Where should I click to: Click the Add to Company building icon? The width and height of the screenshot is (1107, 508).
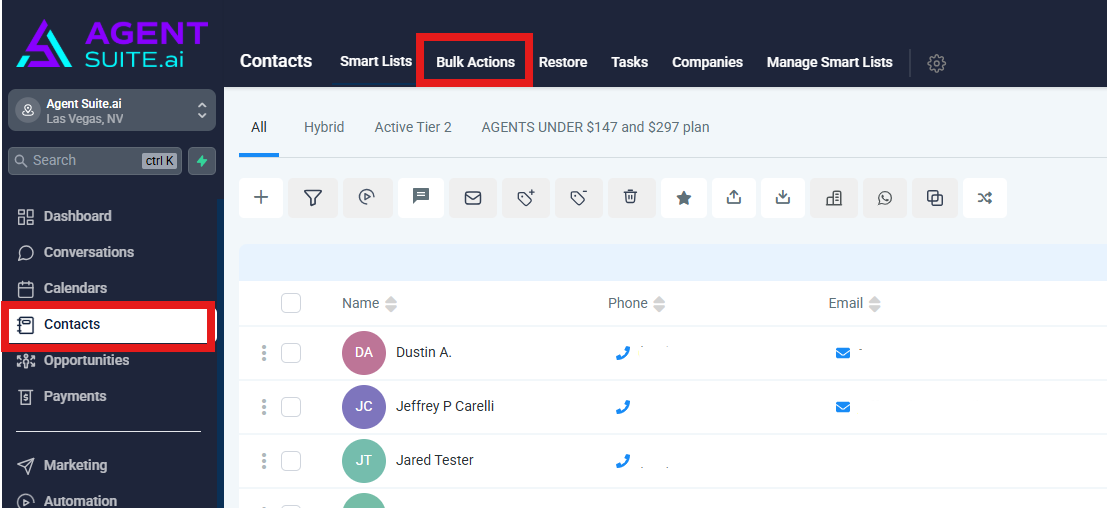(x=834, y=198)
